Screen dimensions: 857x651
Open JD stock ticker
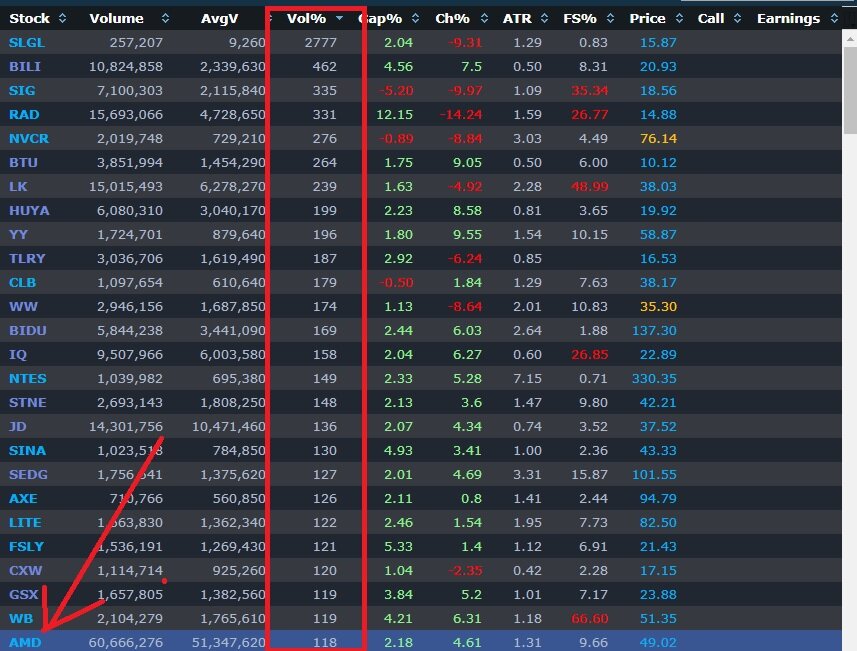pos(17,426)
